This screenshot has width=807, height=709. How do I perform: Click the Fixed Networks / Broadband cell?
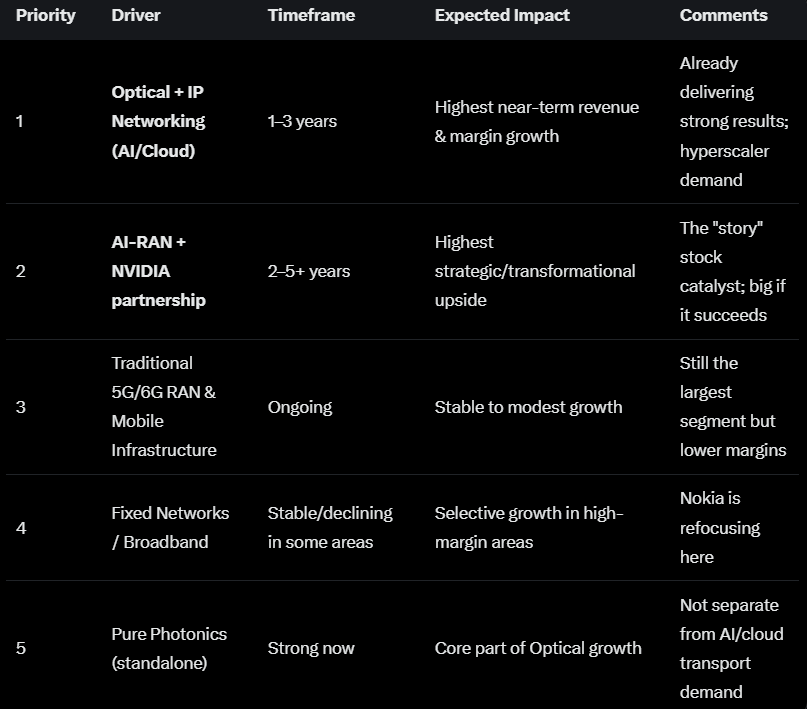pyautogui.click(x=170, y=527)
